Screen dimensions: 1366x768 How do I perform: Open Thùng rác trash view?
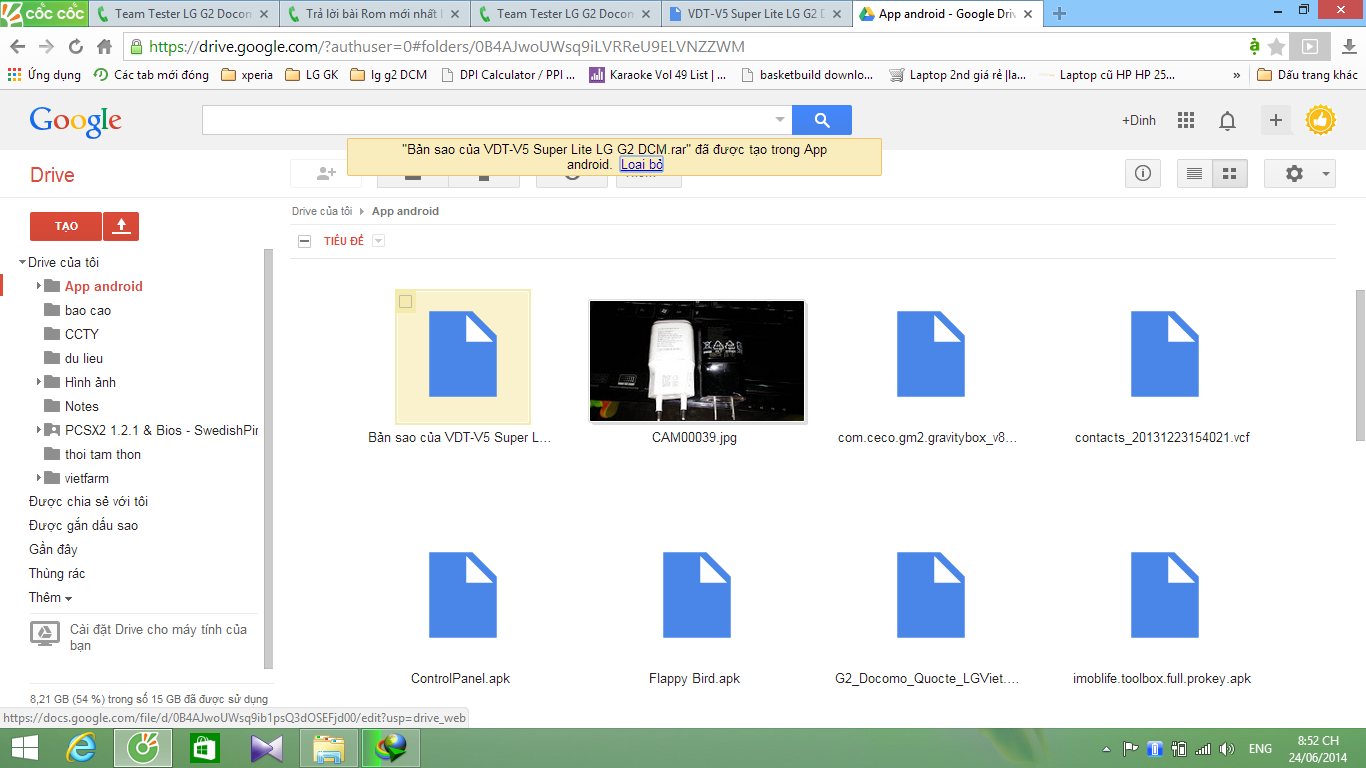pos(57,573)
